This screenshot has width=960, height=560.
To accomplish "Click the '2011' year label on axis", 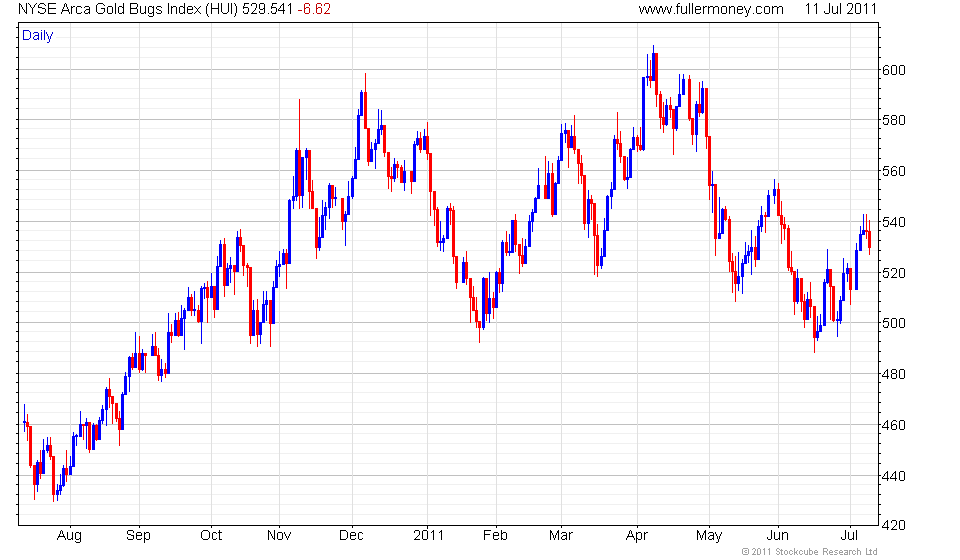I will click(429, 536).
